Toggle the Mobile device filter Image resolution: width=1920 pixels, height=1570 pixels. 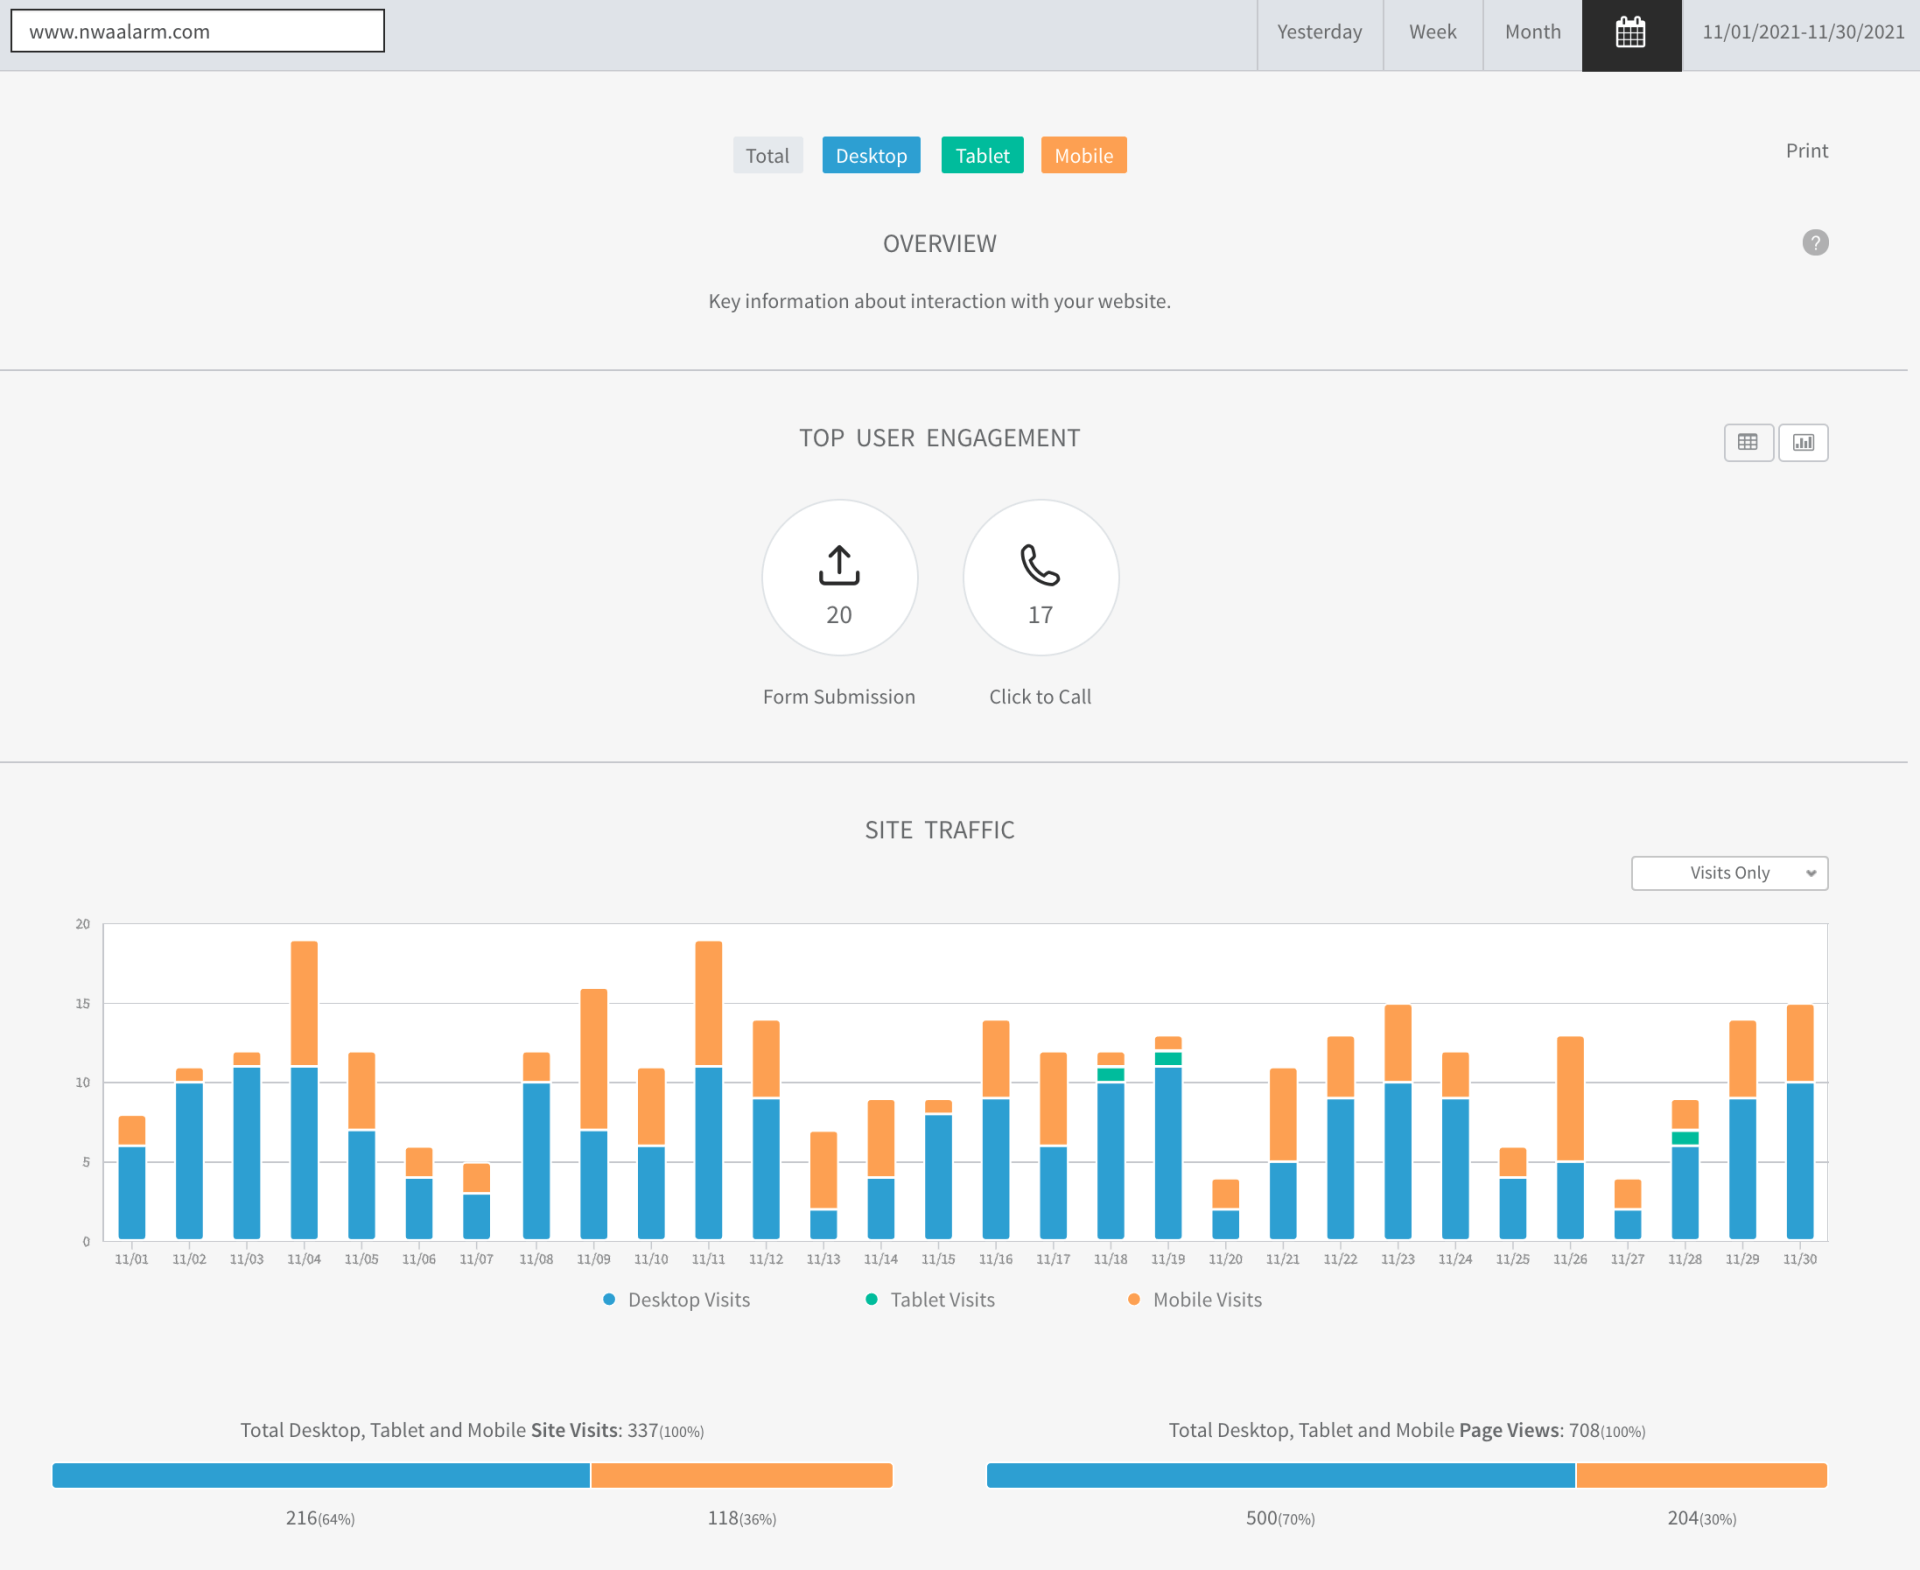click(x=1083, y=156)
